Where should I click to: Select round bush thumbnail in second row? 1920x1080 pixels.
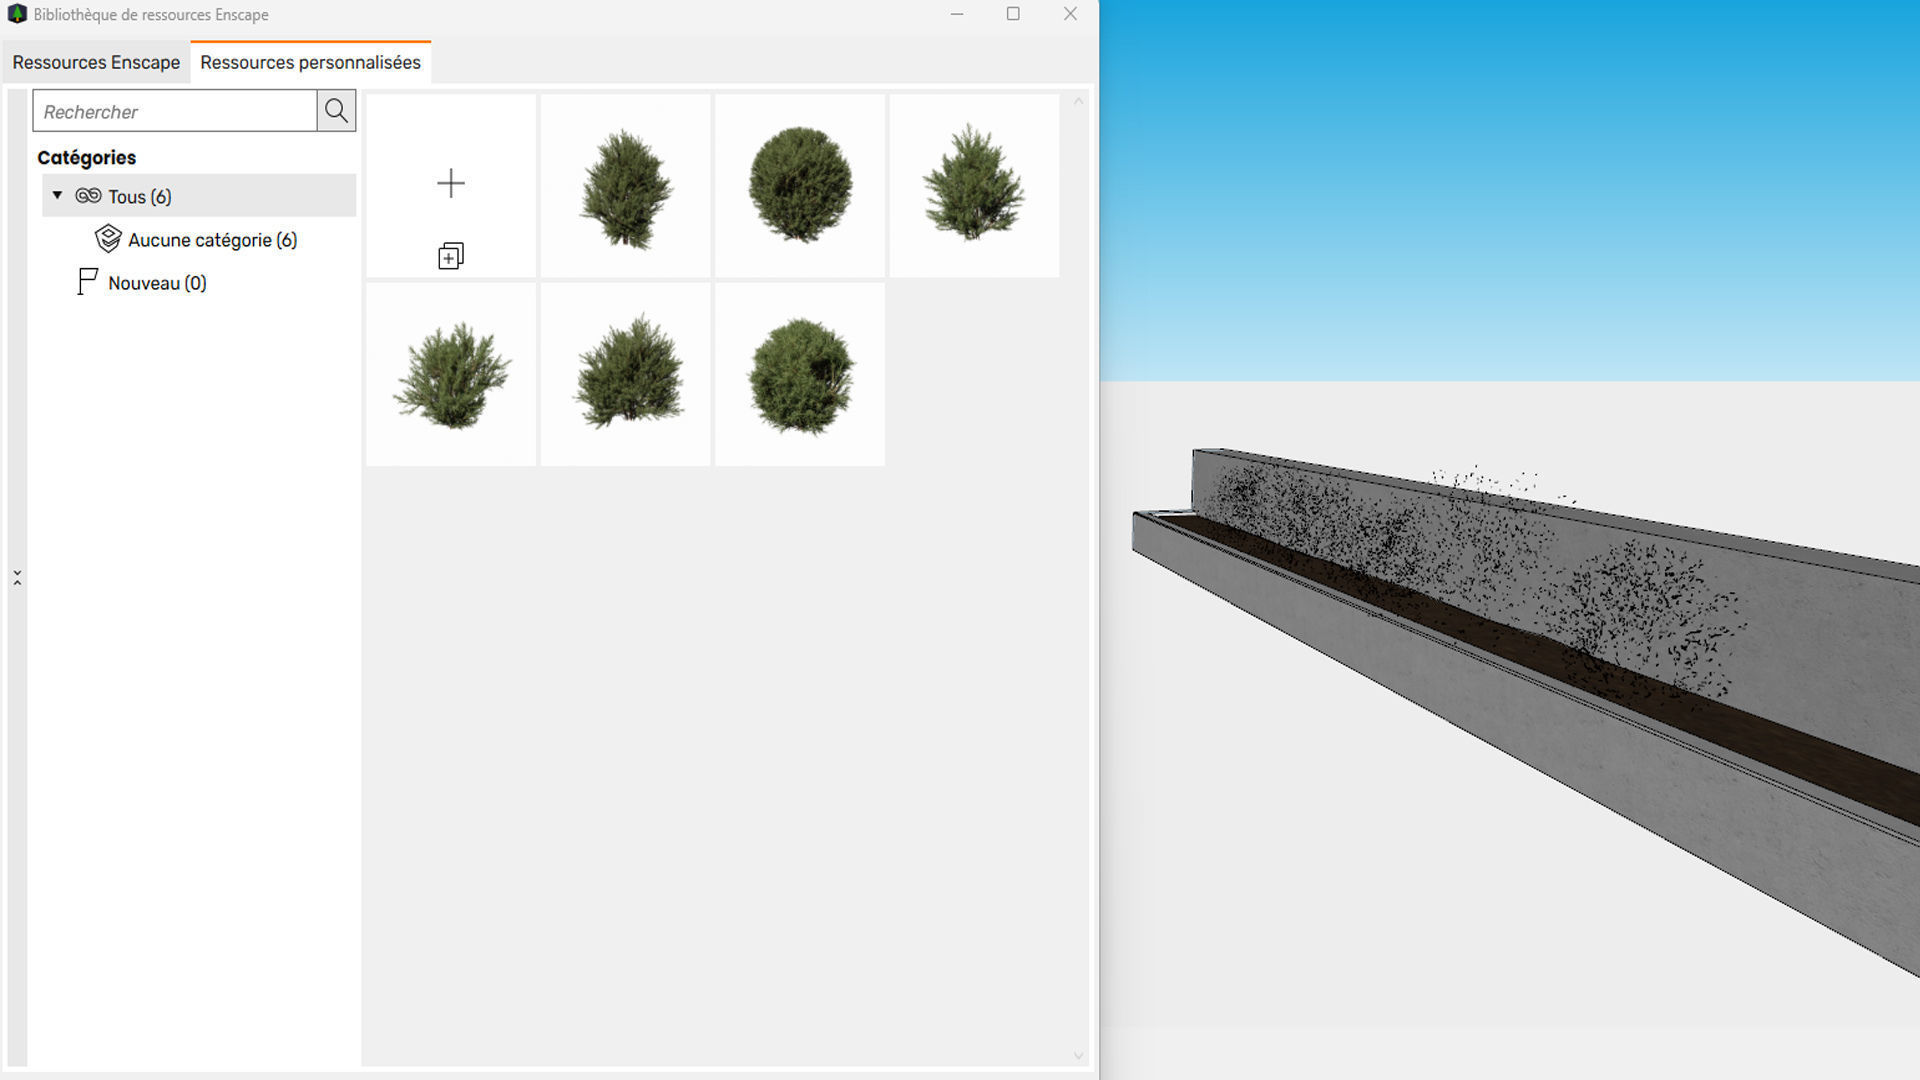[800, 374]
